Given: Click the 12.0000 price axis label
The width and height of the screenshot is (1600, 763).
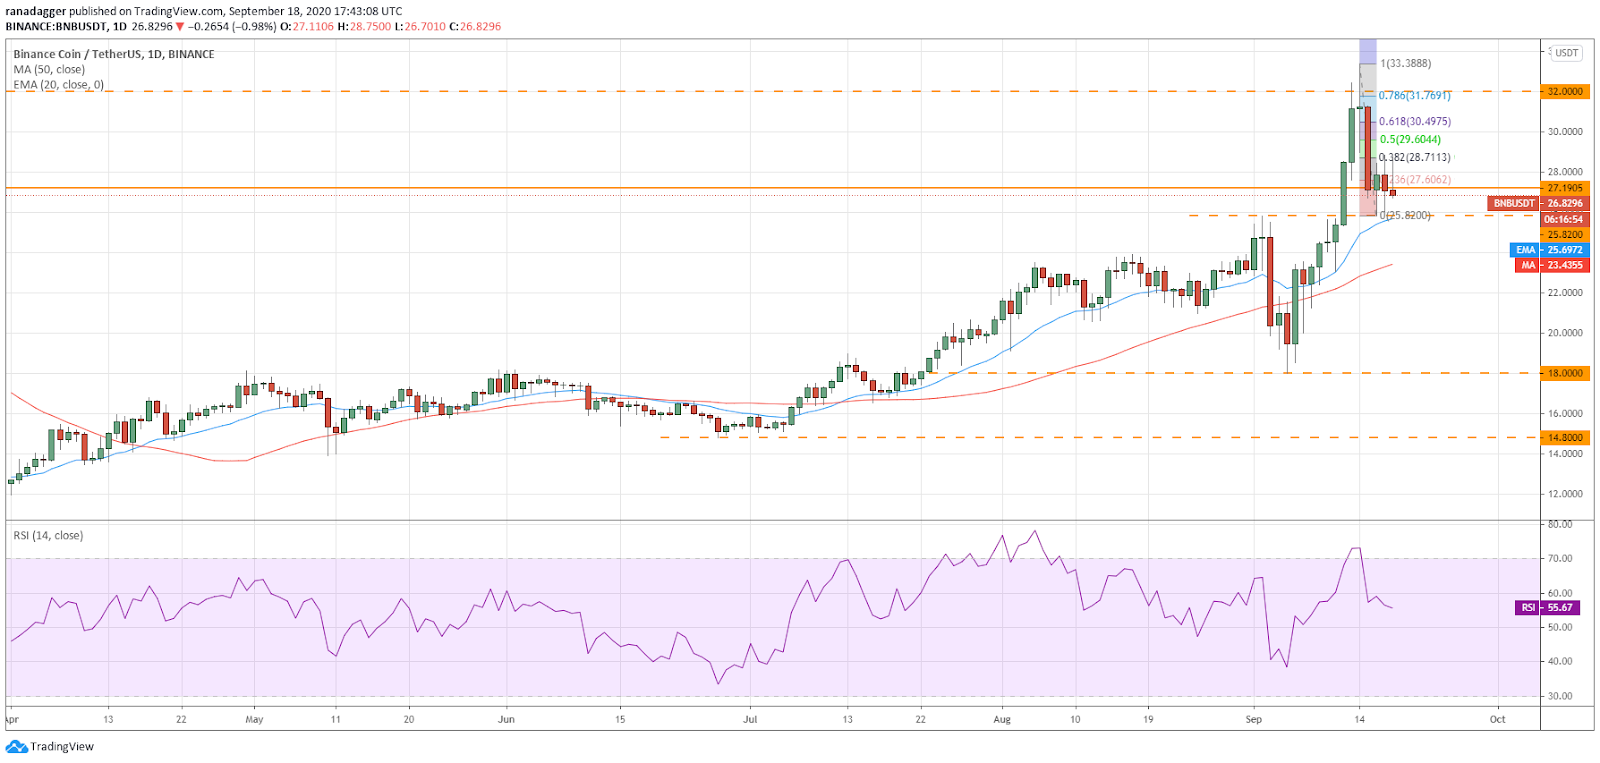Looking at the screenshot, I should click(x=1565, y=494).
